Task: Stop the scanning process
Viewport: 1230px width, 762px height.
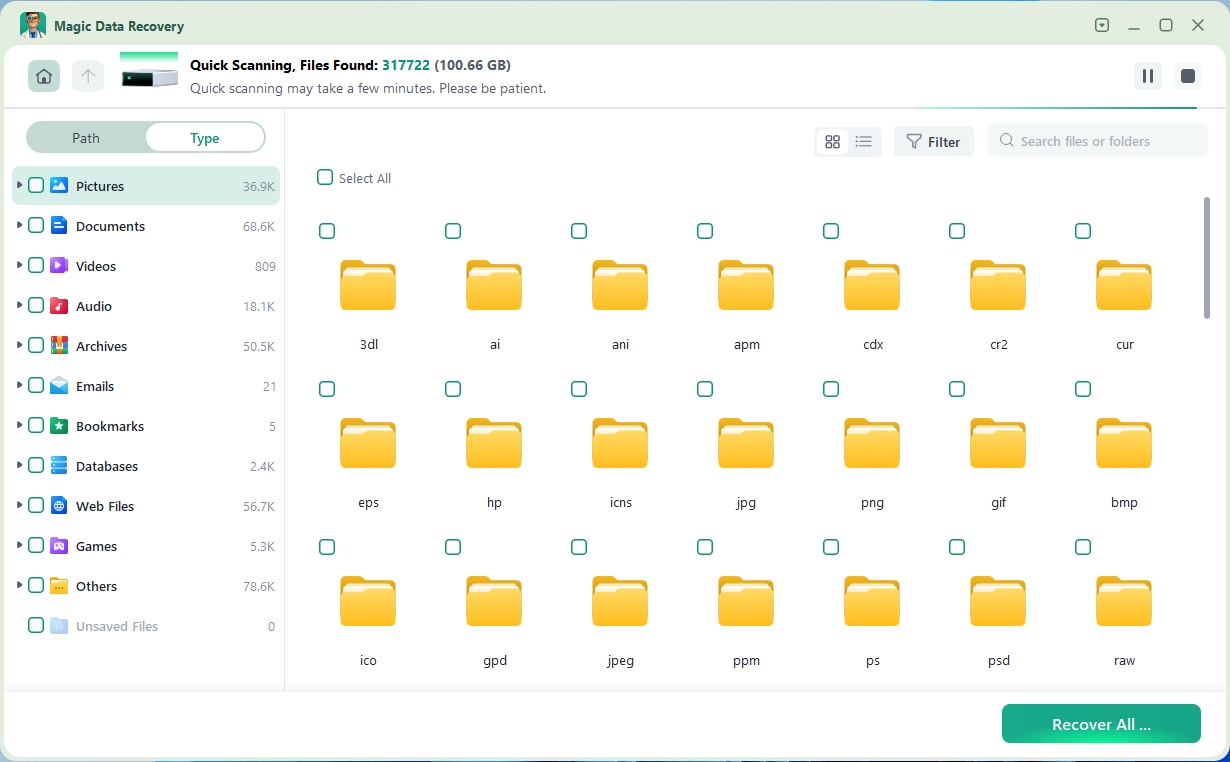Action: (x=1188, y=76)
